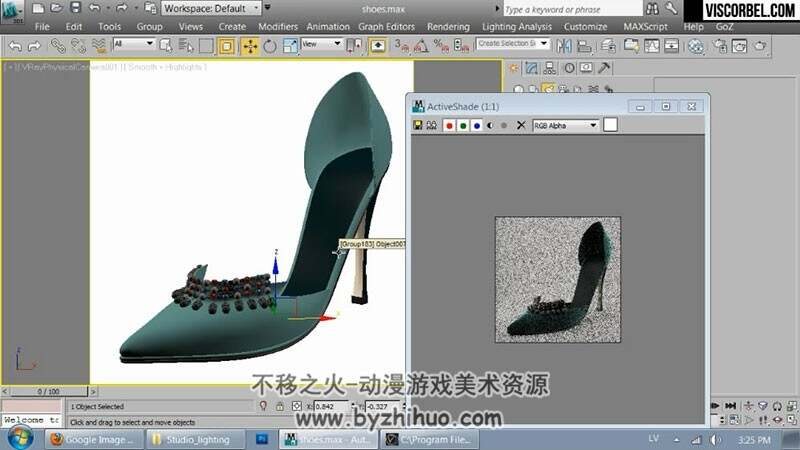Viewport: 800px width, 450px height.
Task: Click the Save File floppy disk icon
Action: [x=76, y=8]
